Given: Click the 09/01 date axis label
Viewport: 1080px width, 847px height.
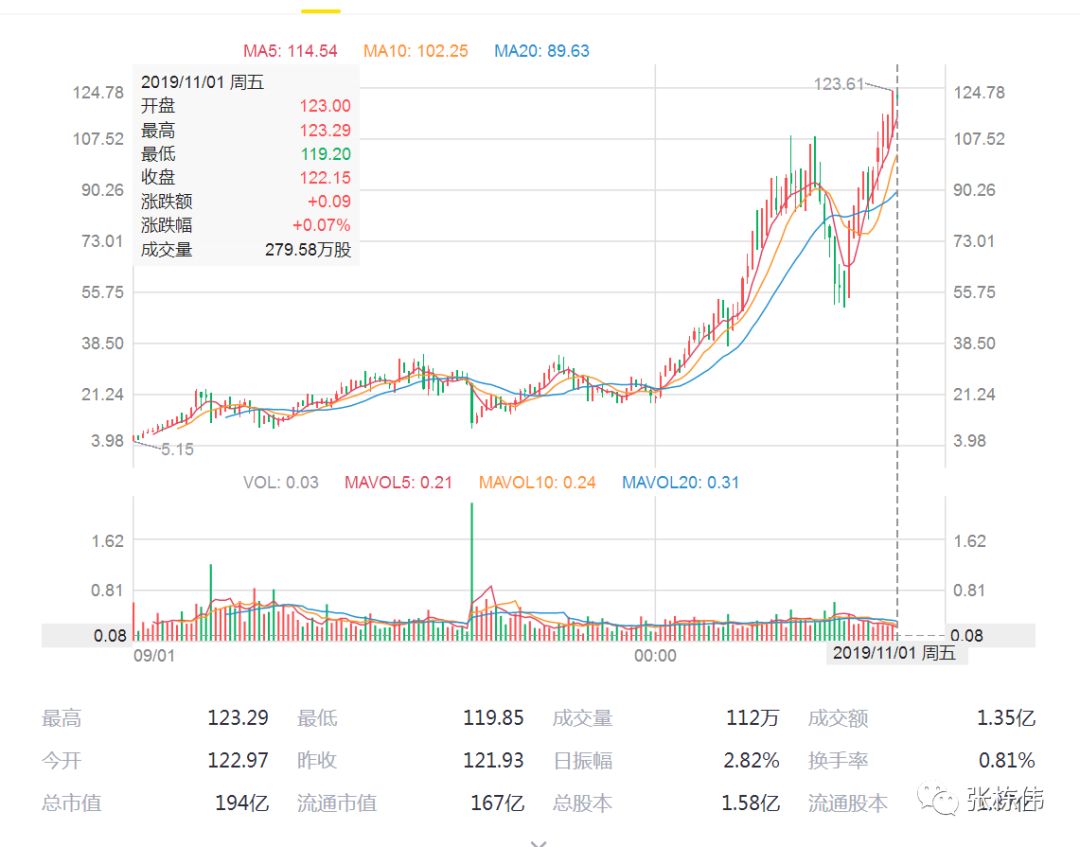Looking at the screenshot, I should (x=154, y=656).
